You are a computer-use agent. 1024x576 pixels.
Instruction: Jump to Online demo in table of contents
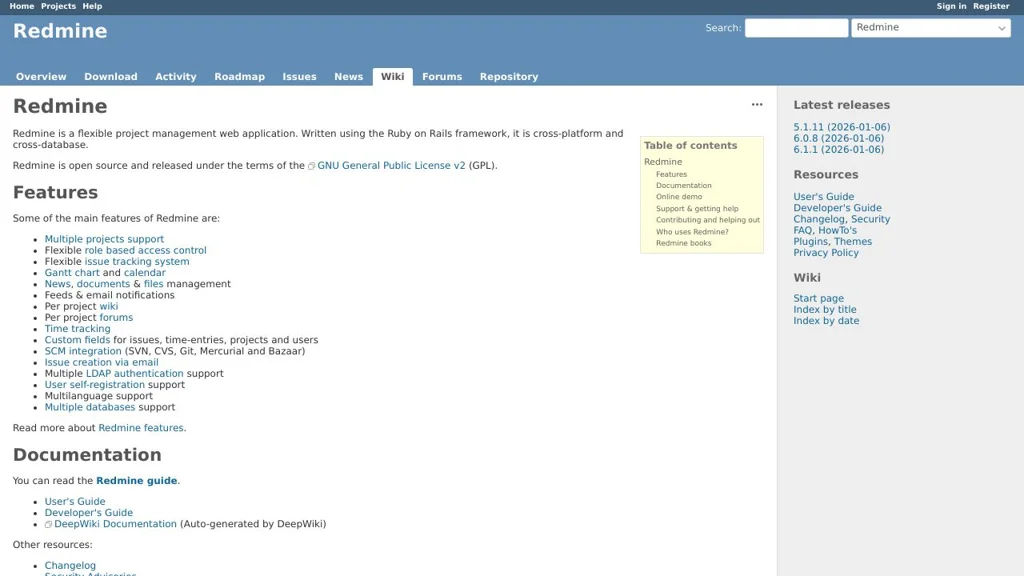tap(679, 197)
